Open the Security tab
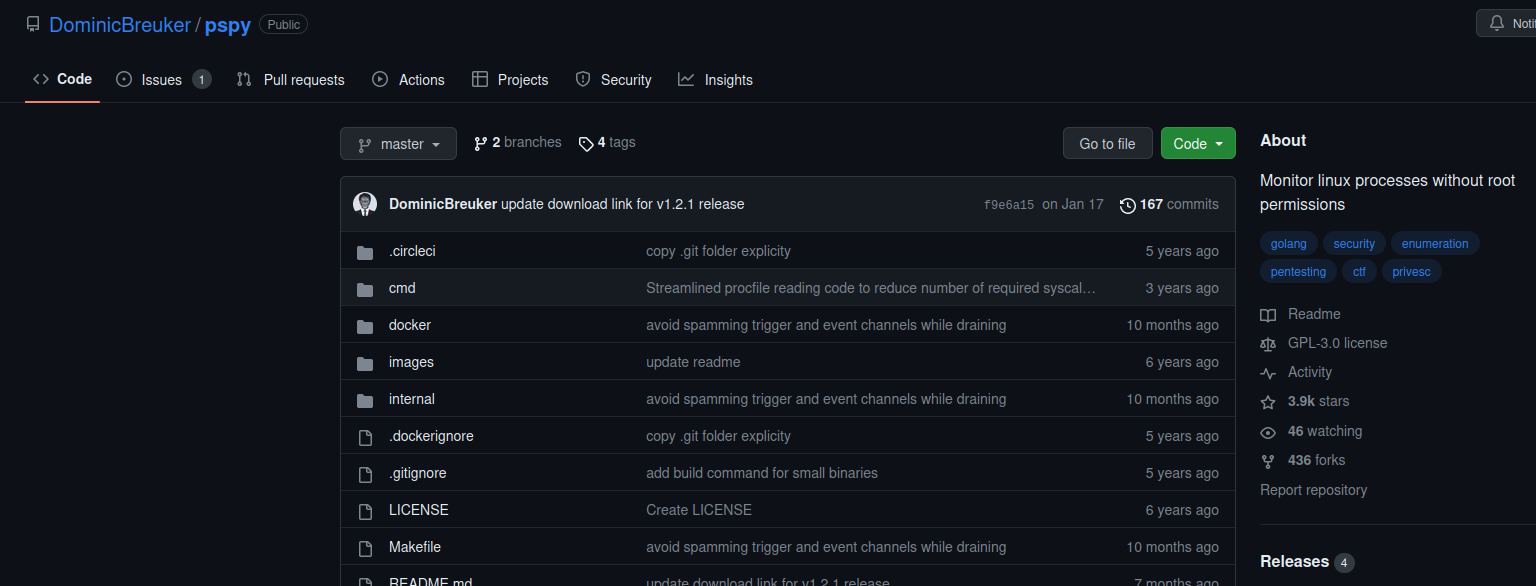 [x=613, y=80]
